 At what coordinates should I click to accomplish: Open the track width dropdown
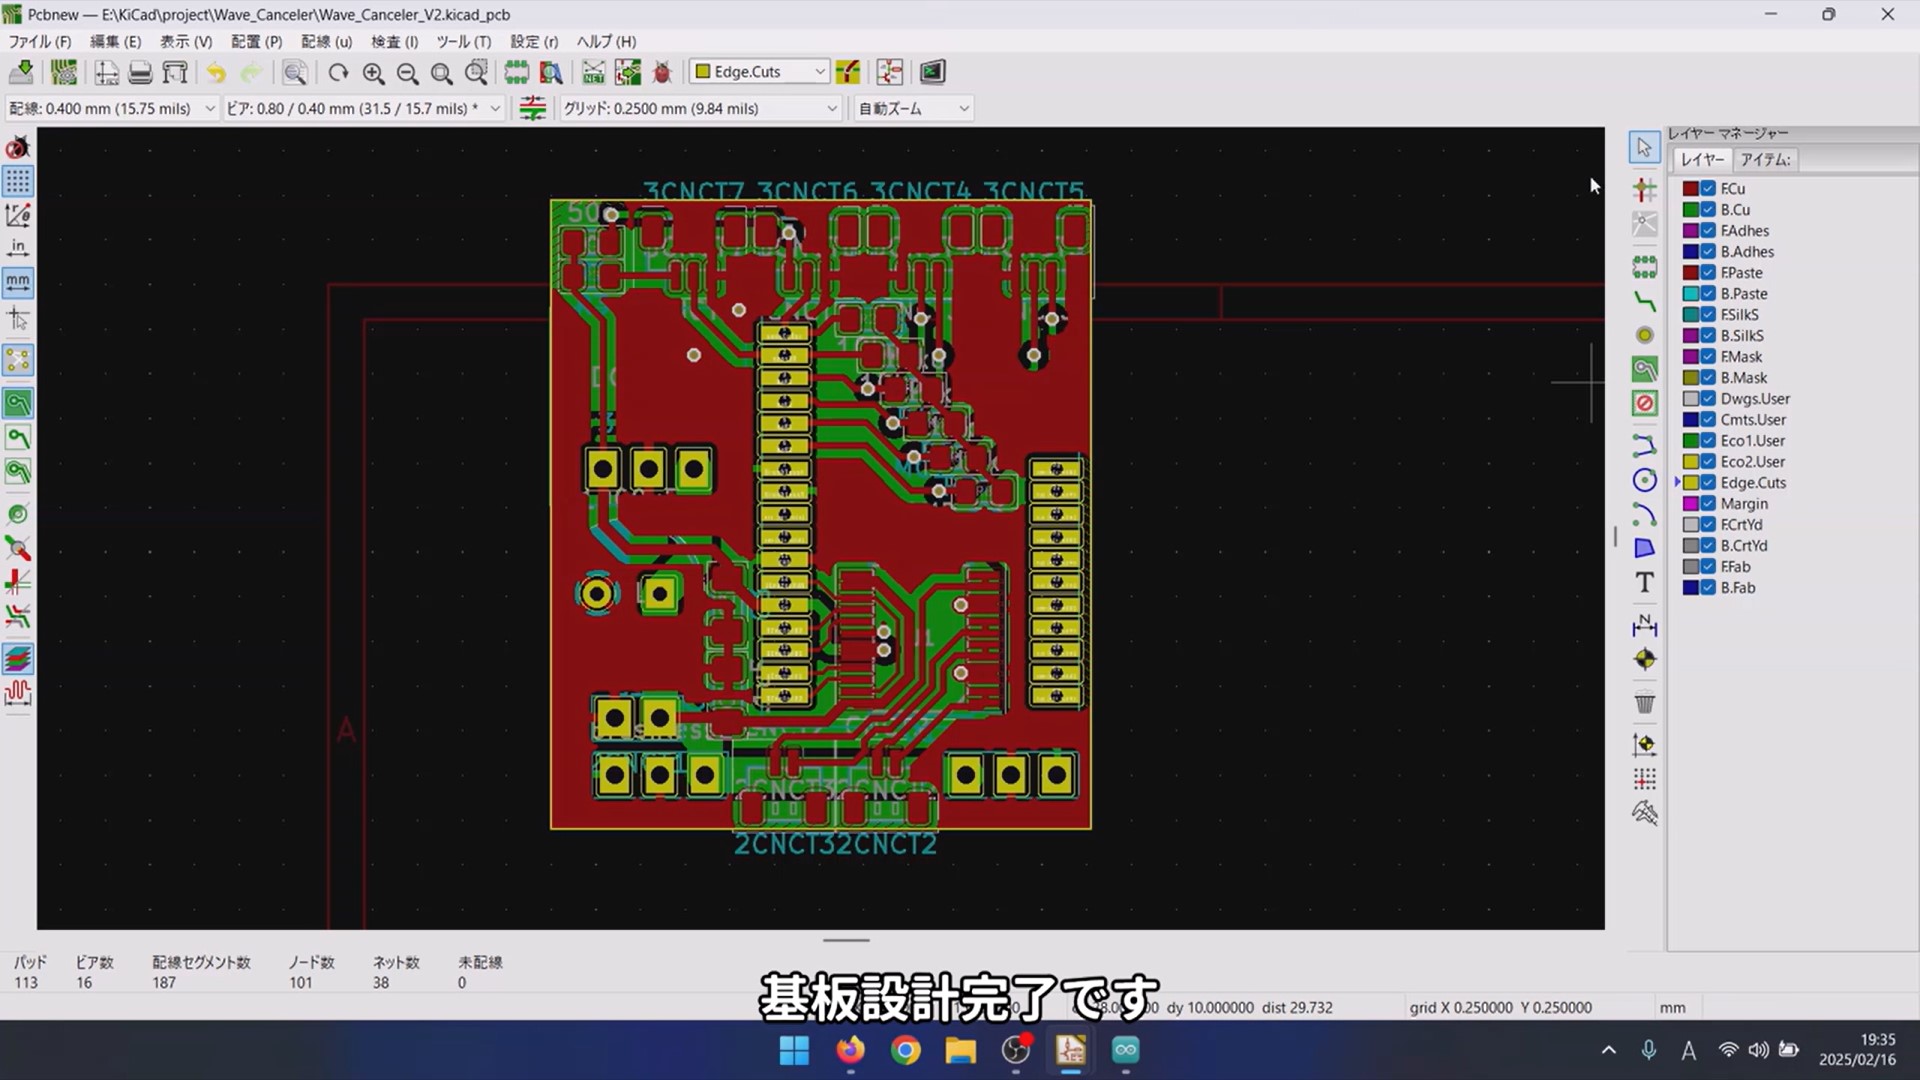209,108
